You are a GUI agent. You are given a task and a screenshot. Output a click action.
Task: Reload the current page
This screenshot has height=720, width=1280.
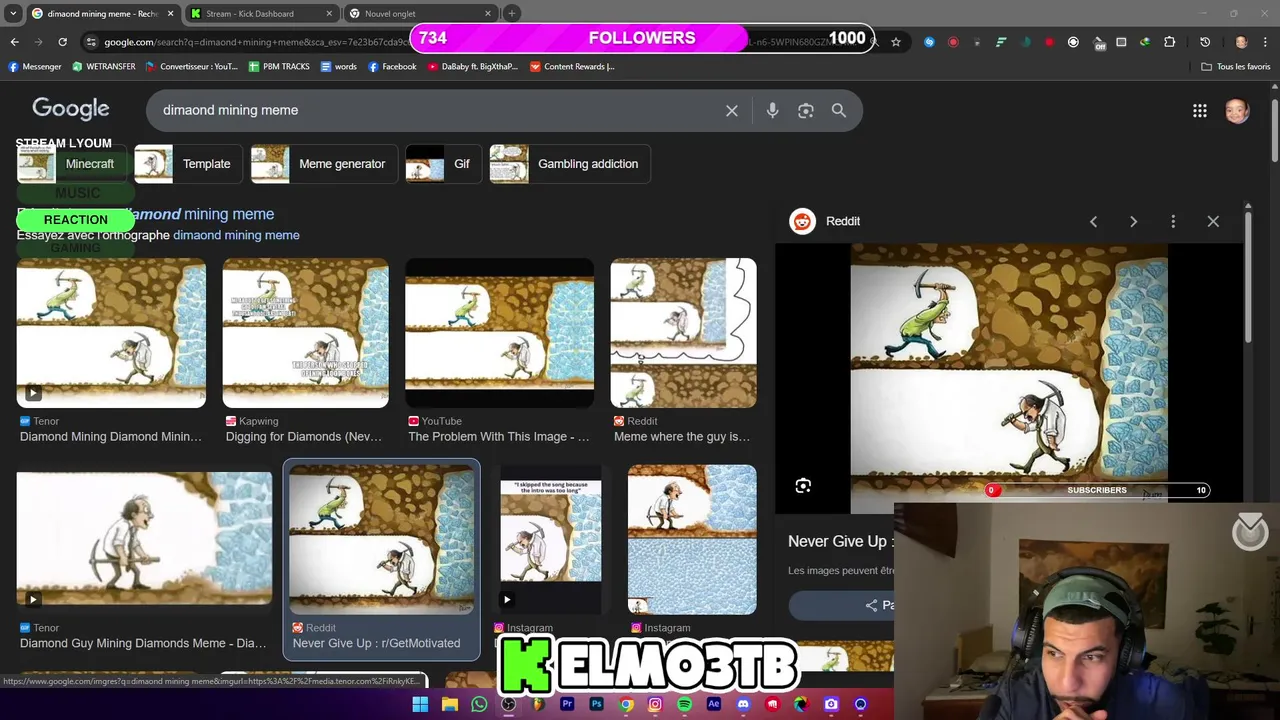62,42
